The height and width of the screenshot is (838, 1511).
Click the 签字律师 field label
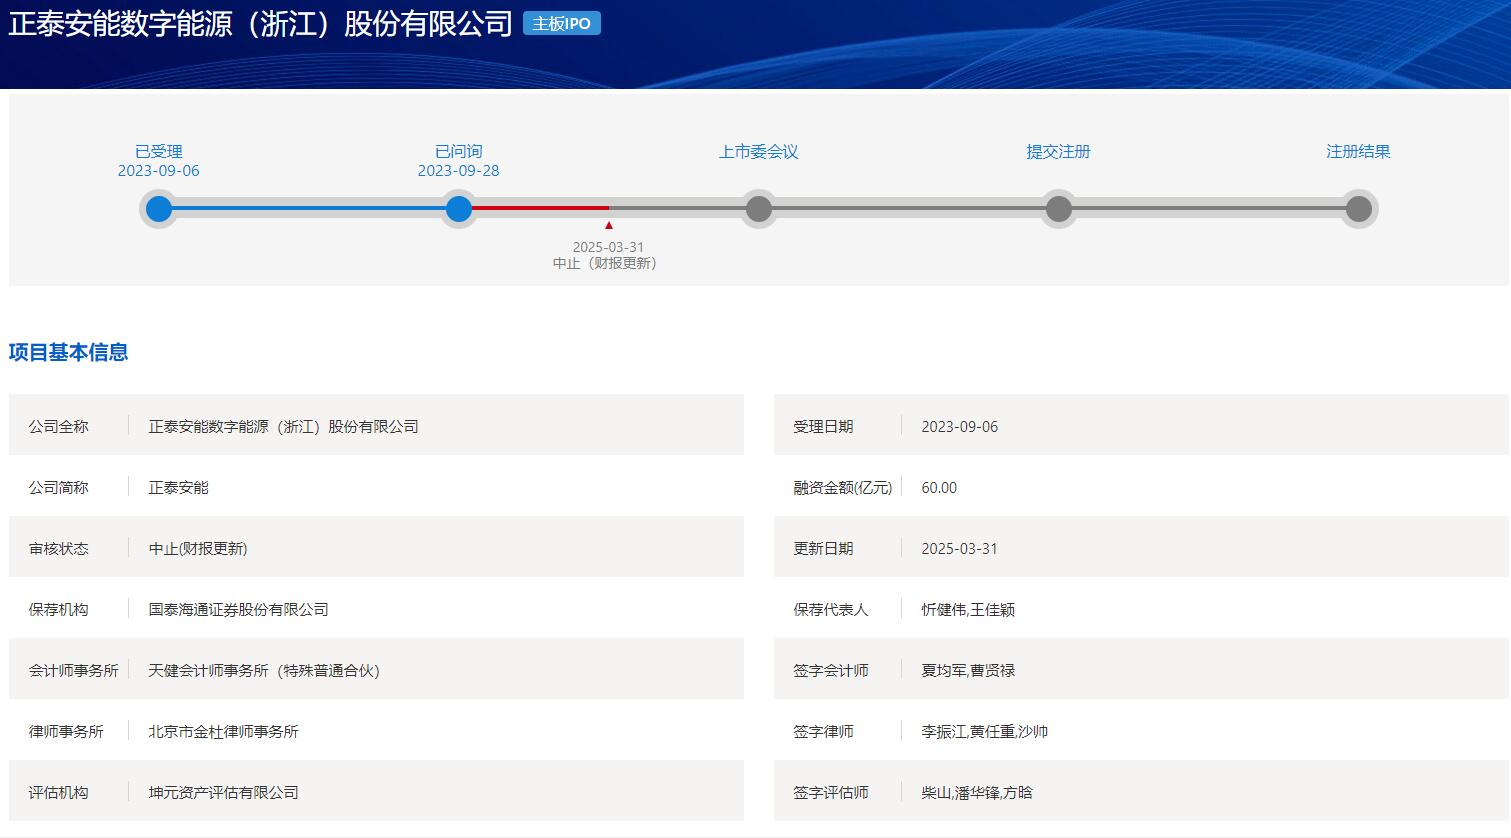[x=824, y=732]
